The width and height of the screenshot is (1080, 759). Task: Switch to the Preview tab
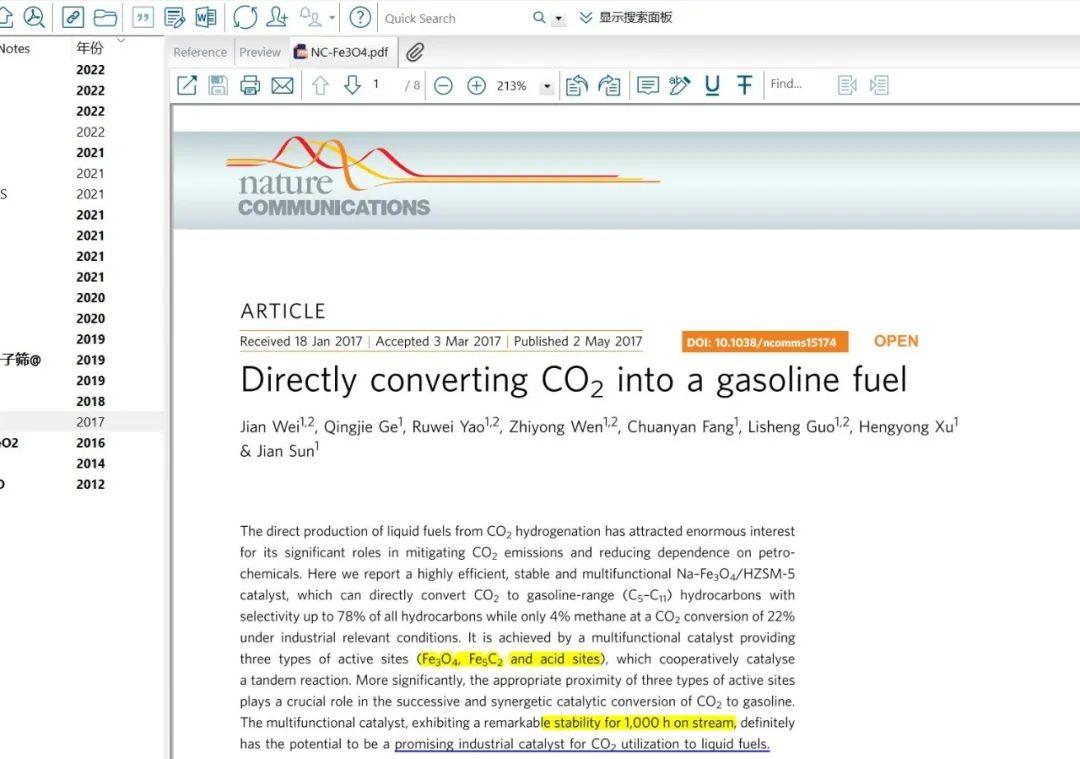260,52
